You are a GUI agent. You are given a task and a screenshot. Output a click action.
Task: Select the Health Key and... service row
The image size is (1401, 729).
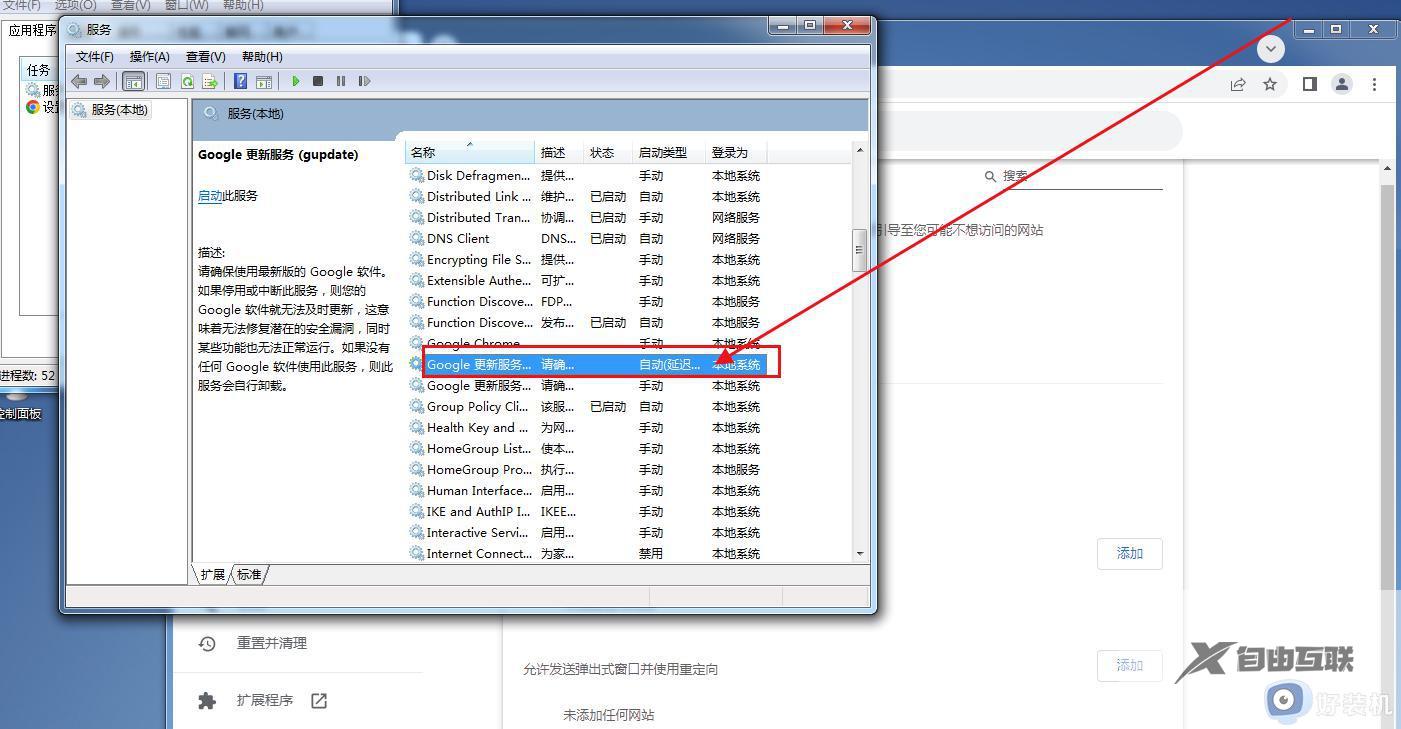coord(586,428)
